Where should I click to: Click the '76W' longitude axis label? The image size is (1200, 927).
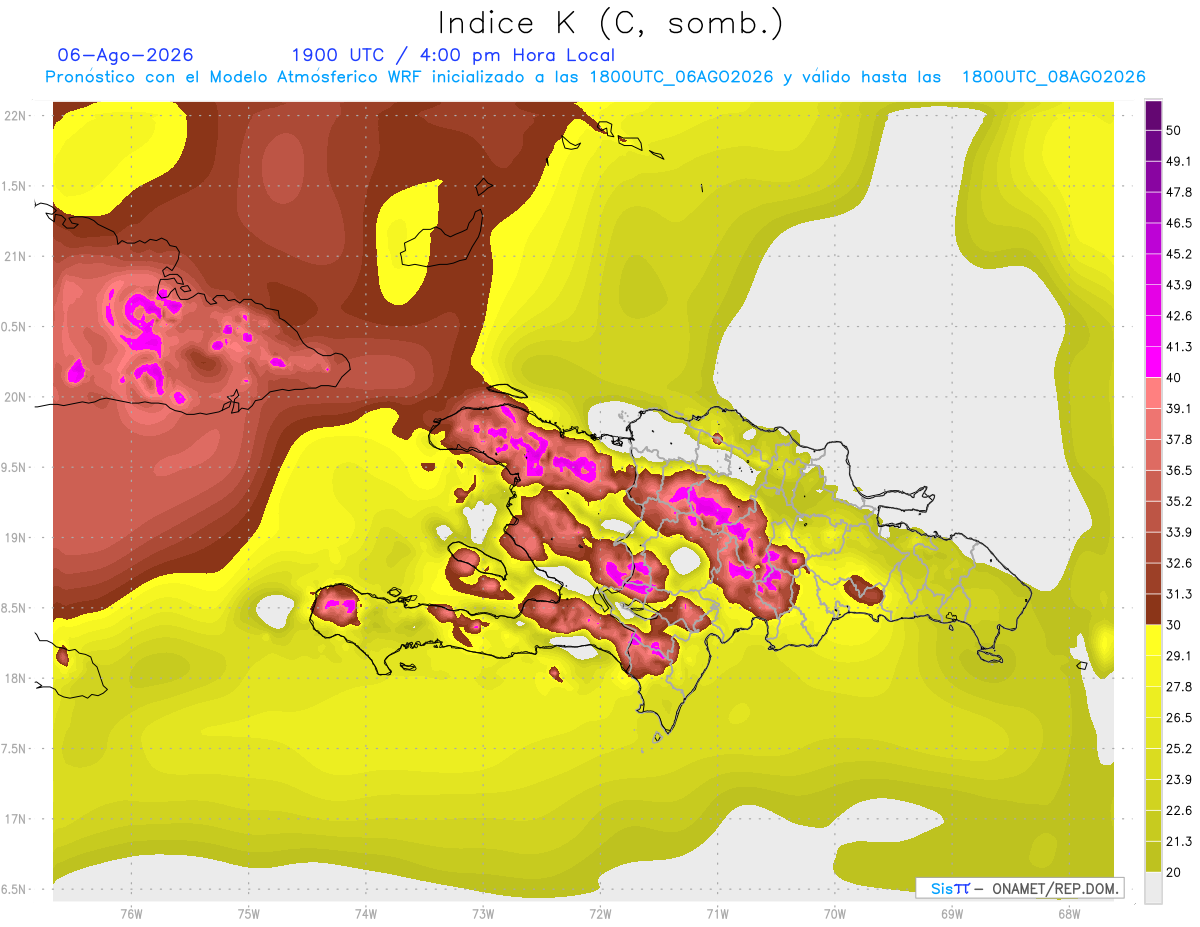pyautogui.click(x=131, y=914)
